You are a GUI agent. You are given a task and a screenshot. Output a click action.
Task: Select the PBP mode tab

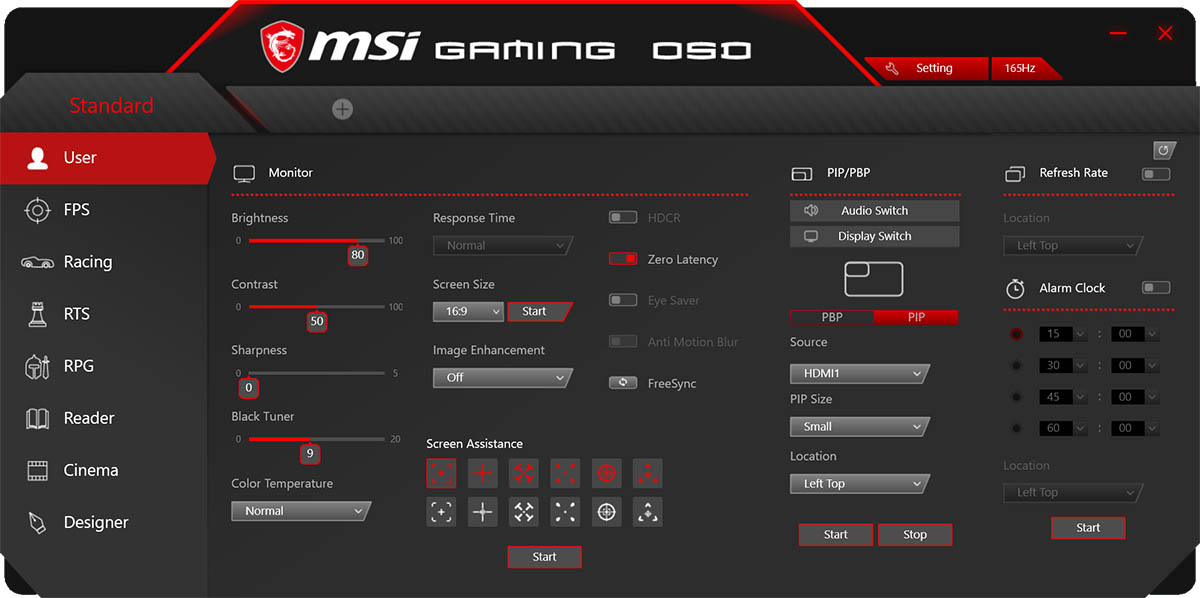click(x=832, y=317)
